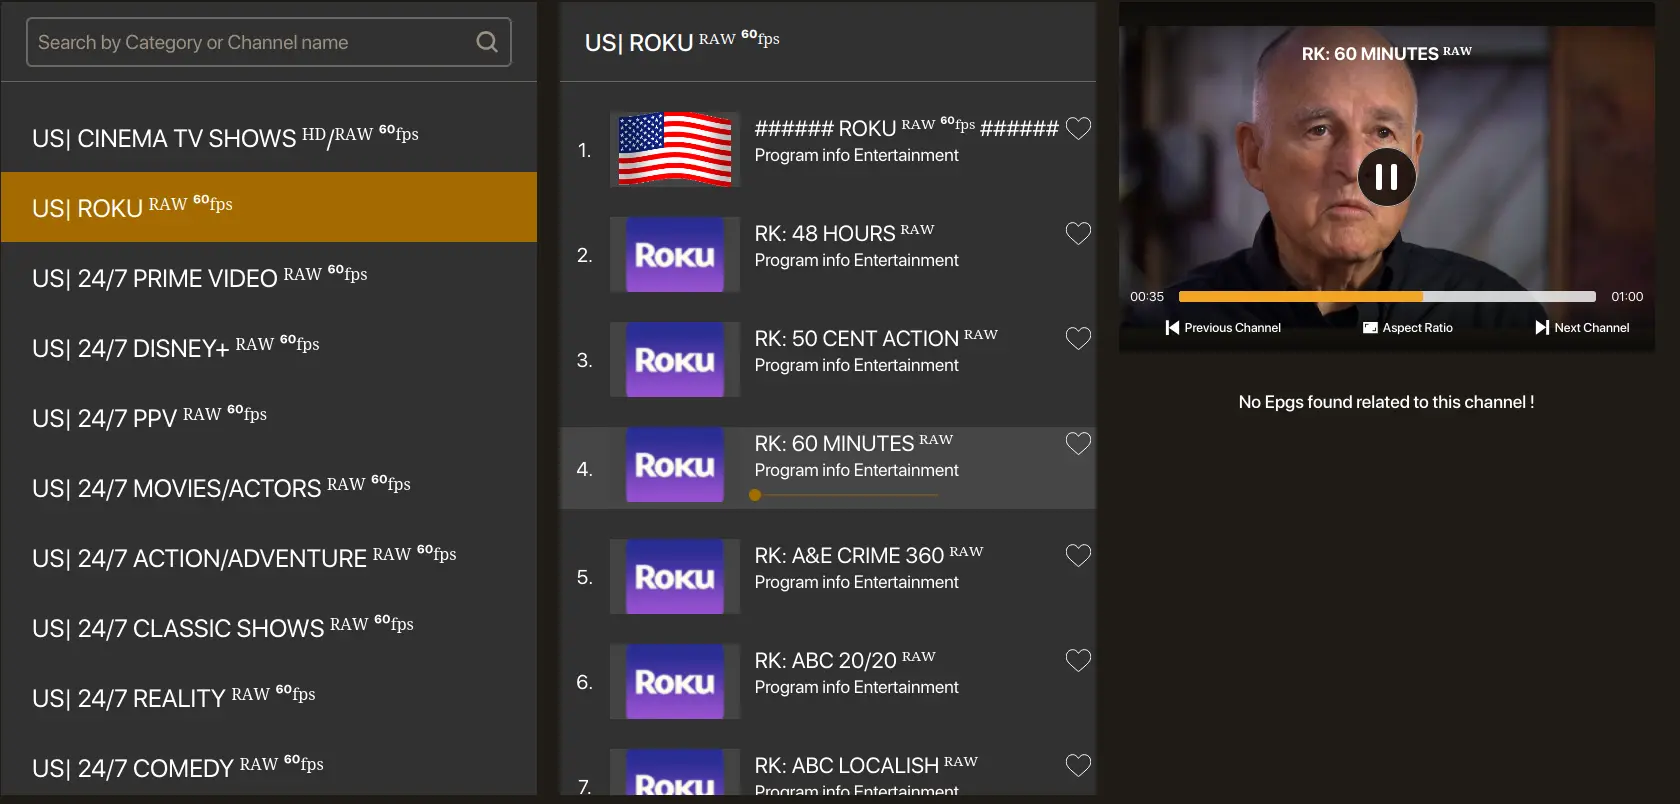Toggle favorite heart for RK: 50 CENT ACTION
This screenshot has height=804, width=1680.
[1078, 338]
